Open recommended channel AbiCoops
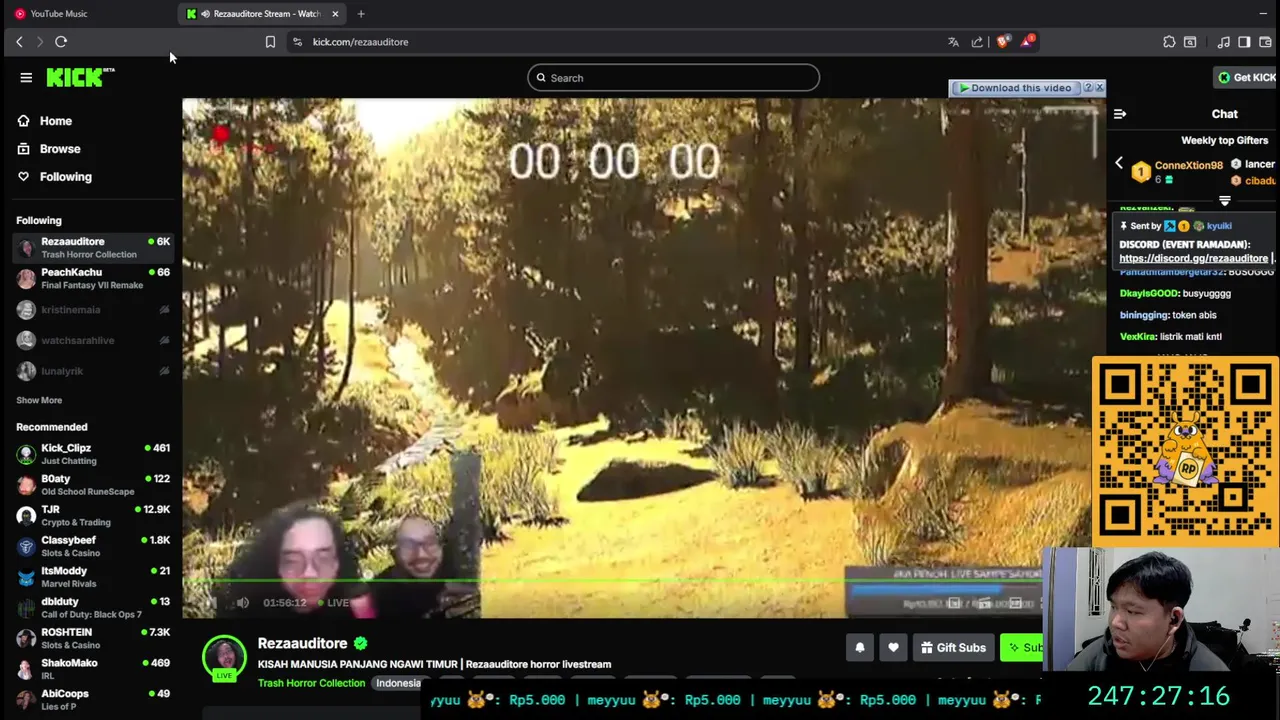Image resolution: width=1280 pixels, height=720 pixels. 91,699
